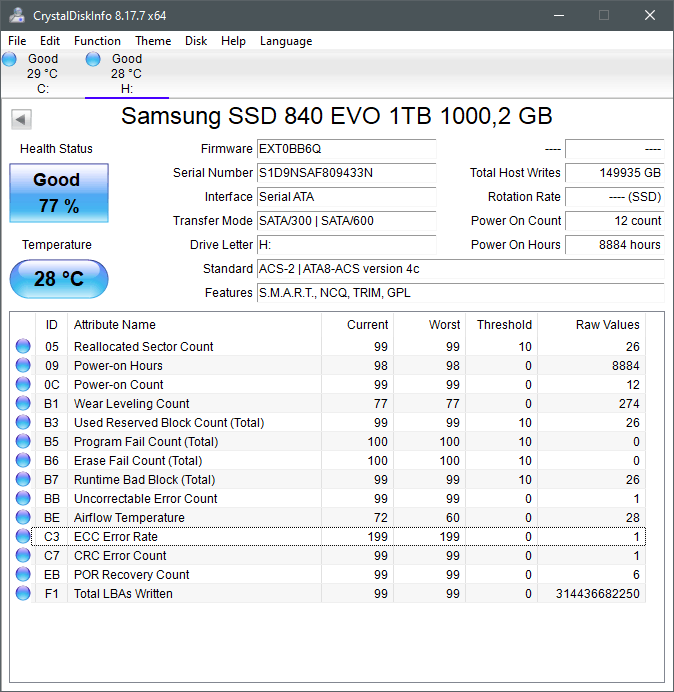
Task: Click the Worst column header
Action: [429, 325]
